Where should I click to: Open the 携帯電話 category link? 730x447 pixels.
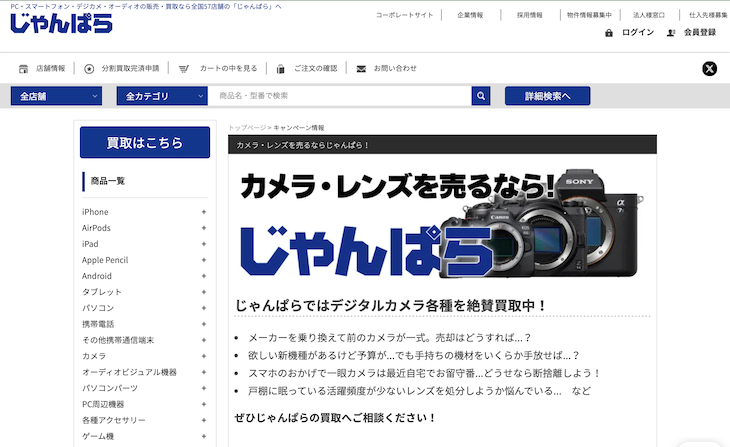(98, 324)
